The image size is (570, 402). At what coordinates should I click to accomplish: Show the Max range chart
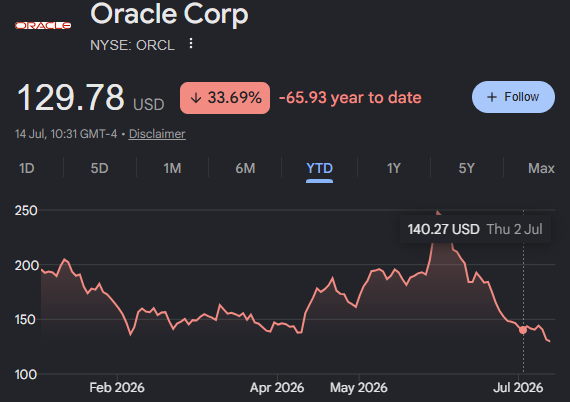tap(541, 168)
